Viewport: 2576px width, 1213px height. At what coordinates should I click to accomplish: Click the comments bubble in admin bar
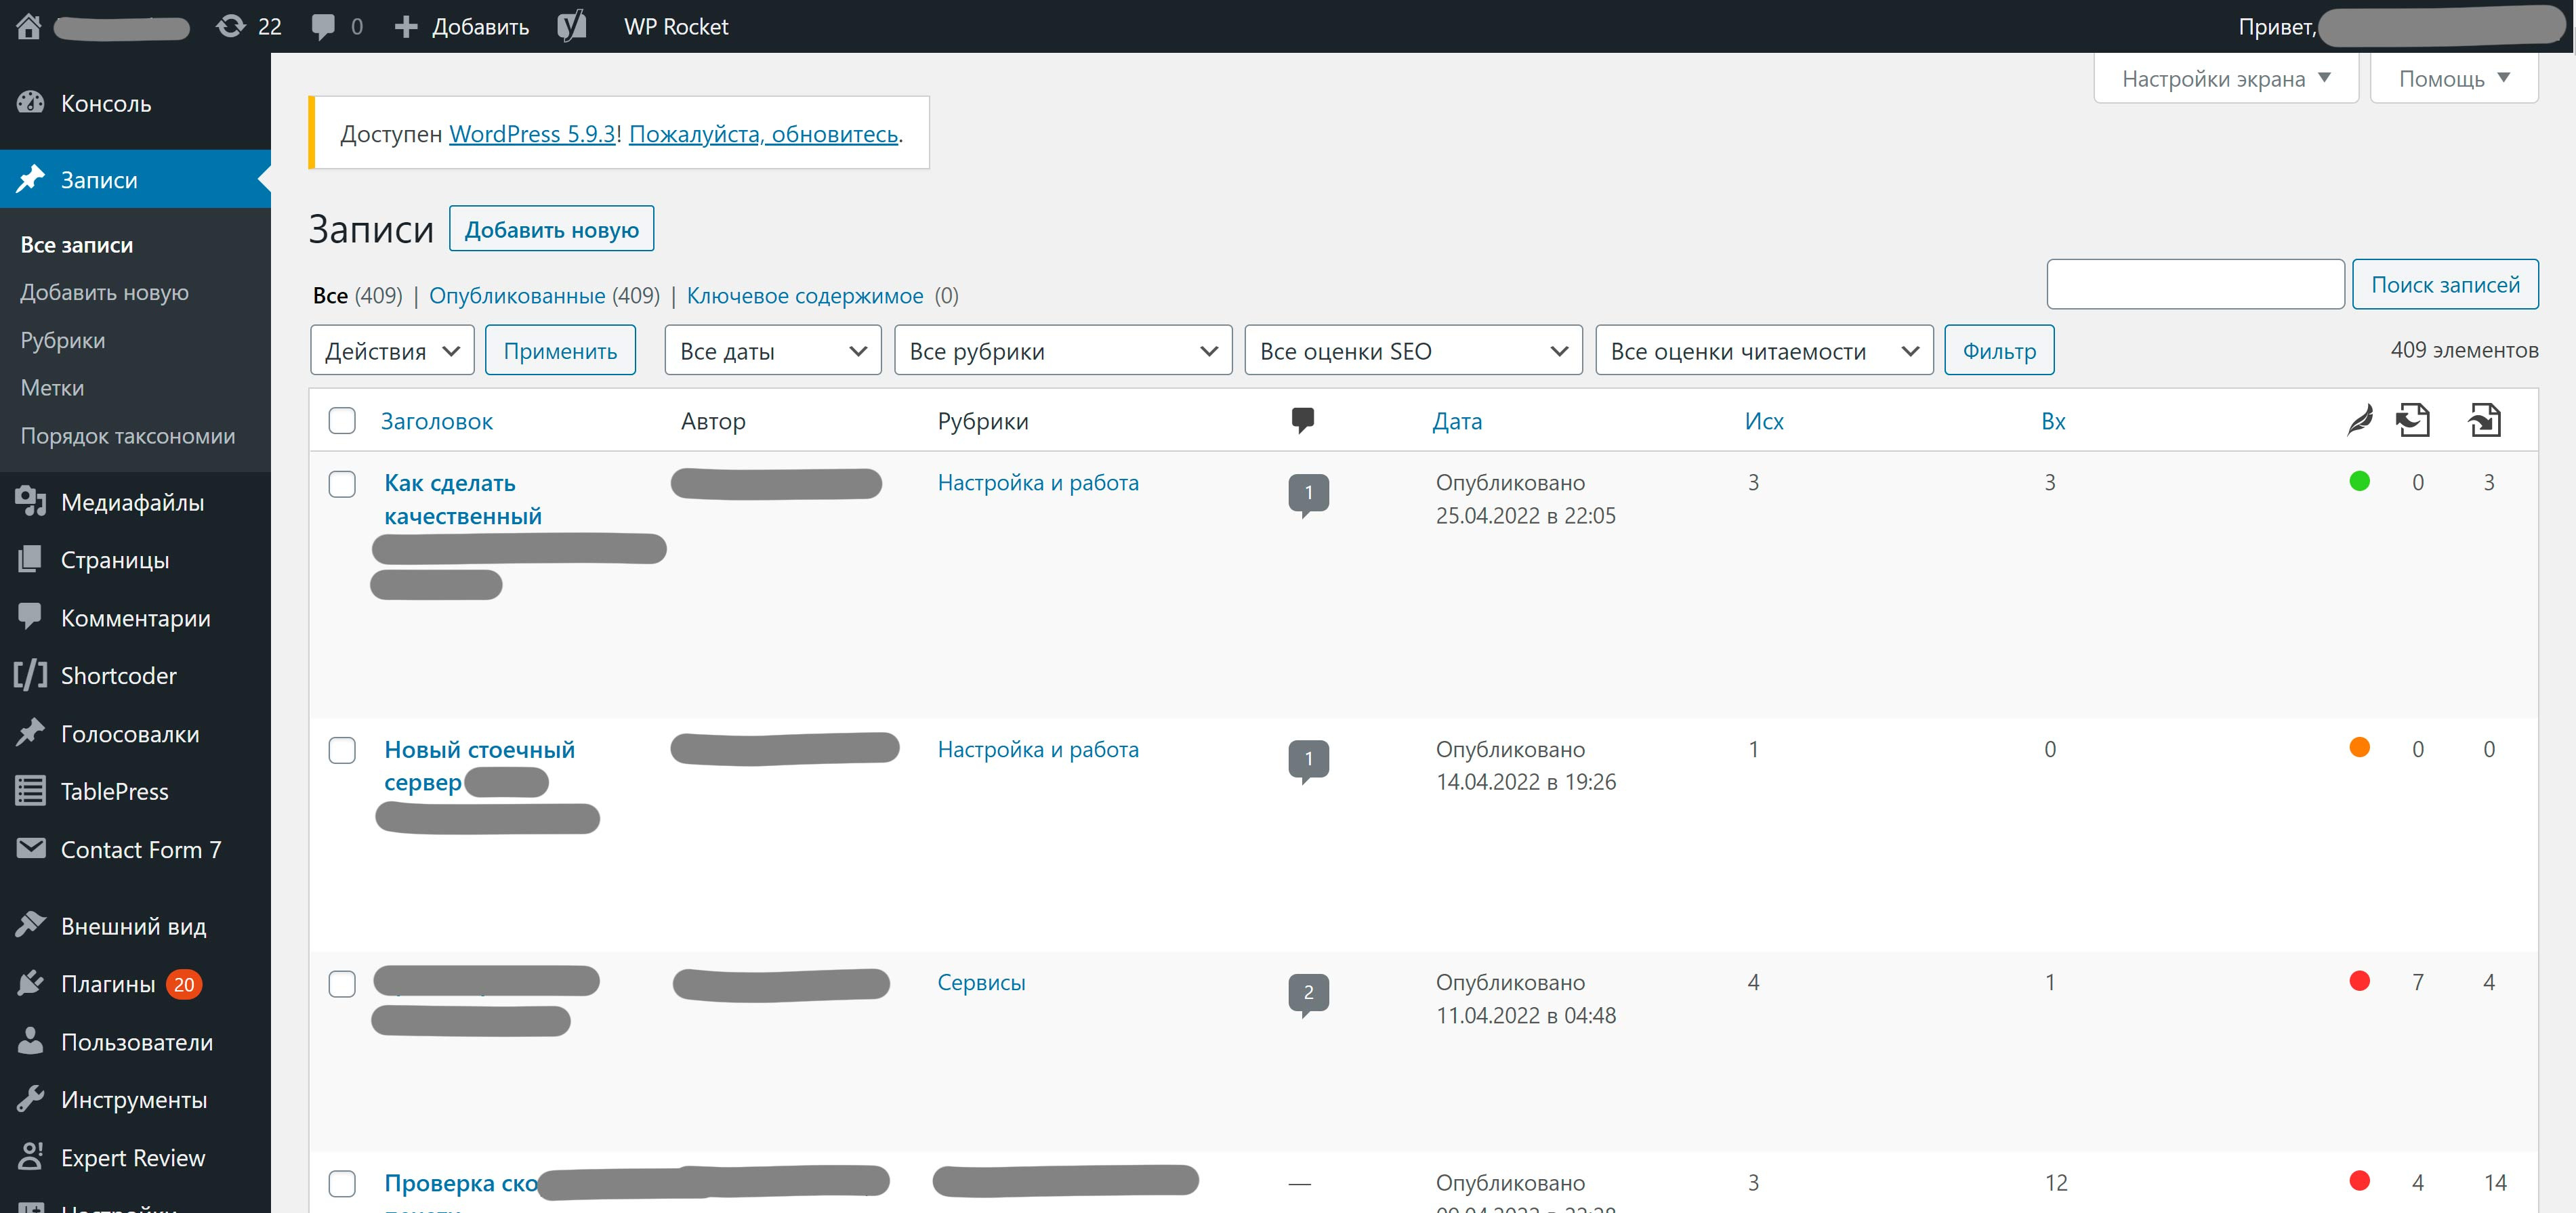coord(323,26)
